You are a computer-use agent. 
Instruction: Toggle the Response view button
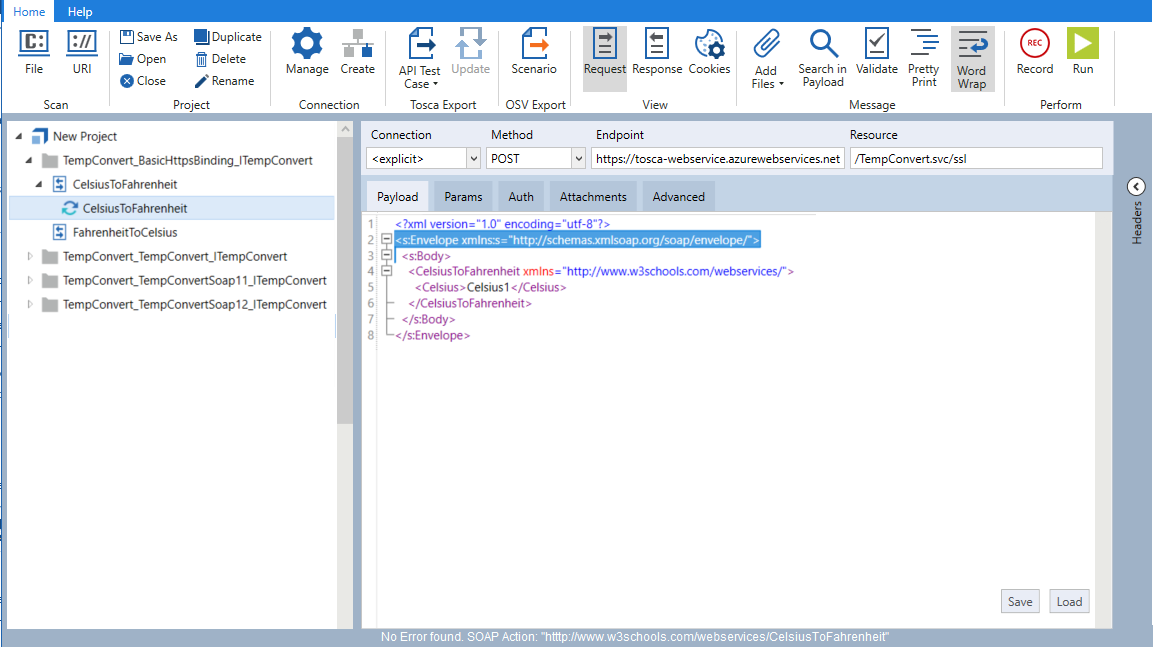point(657,45)
